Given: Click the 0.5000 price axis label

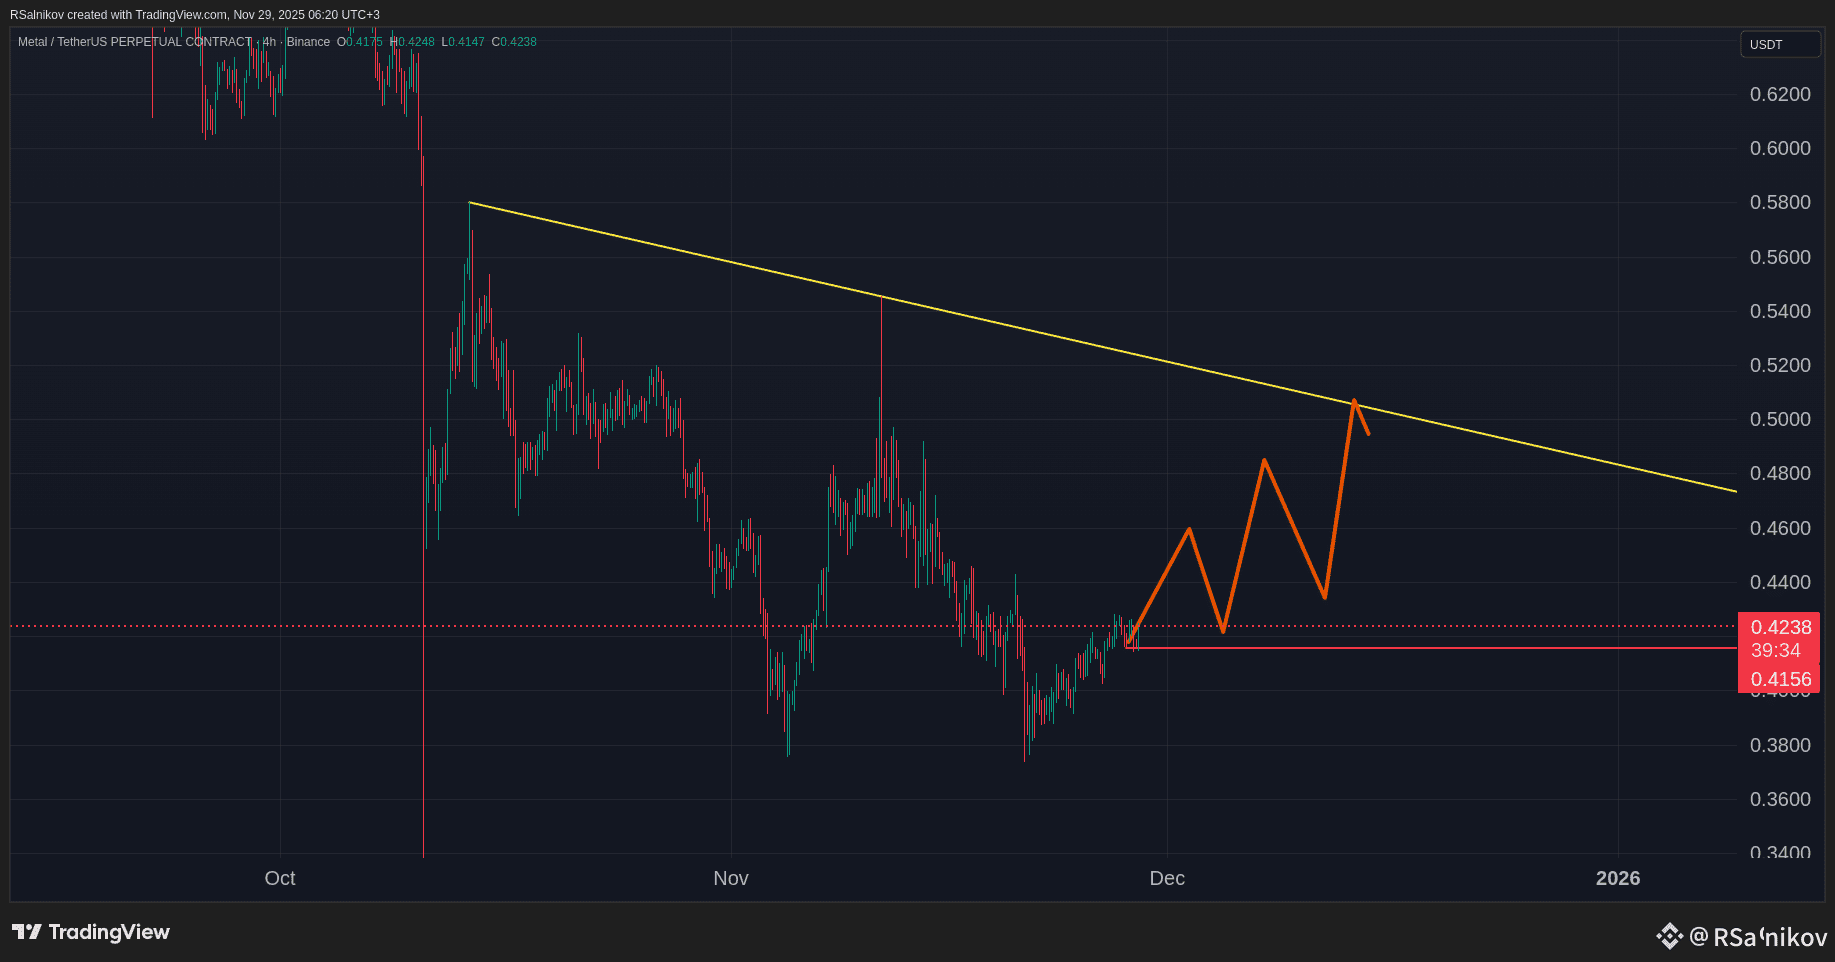Looking at the screenshot, I should (1780, 419).
